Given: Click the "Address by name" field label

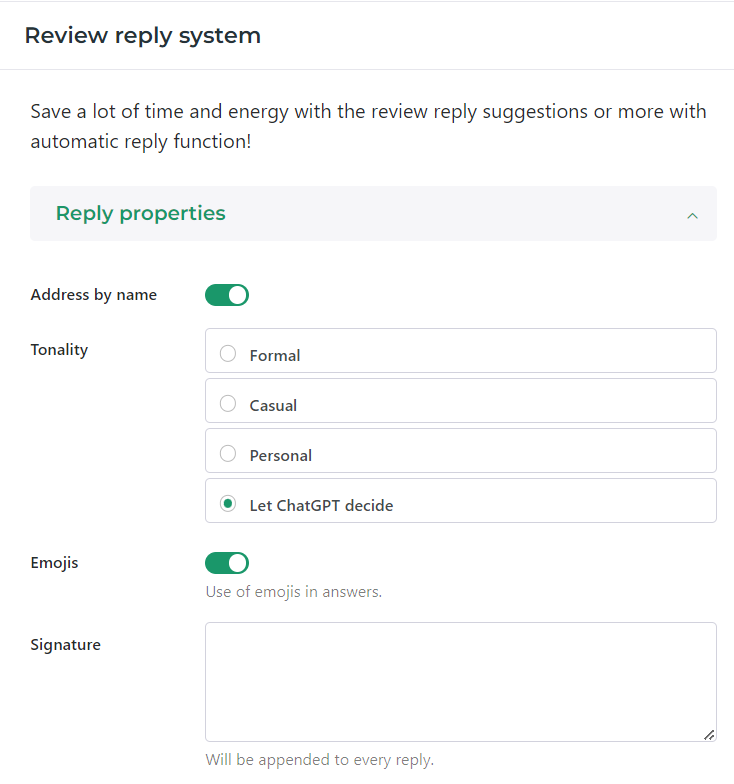Looking at the screenshot, I should pos(94,295).
